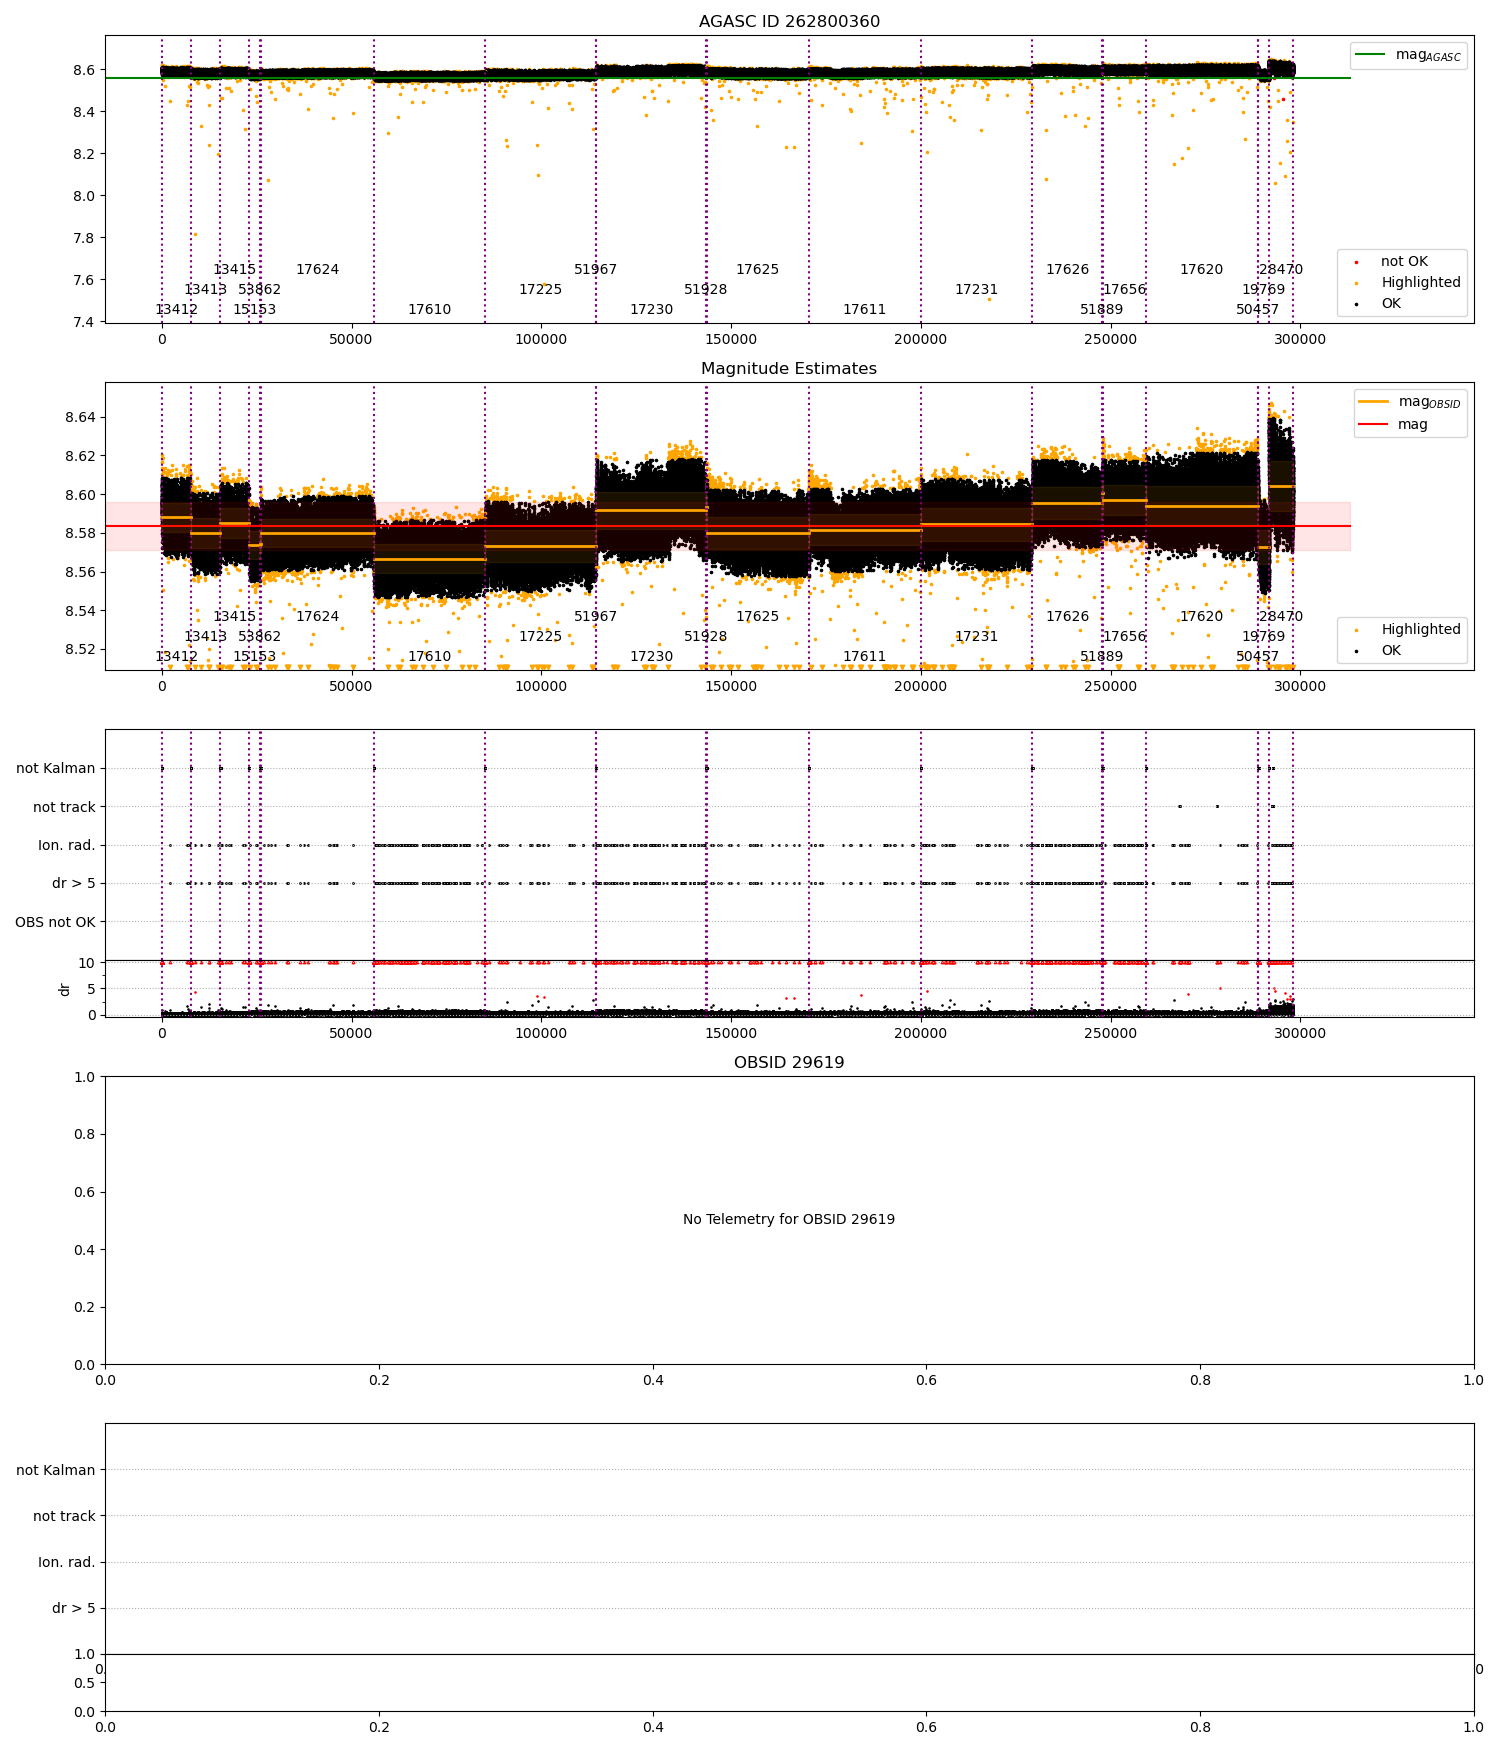This screenshot has width=1500, height=1750.
Task: Click the 8.62 y-axis tick label
Action: point(80,456)
